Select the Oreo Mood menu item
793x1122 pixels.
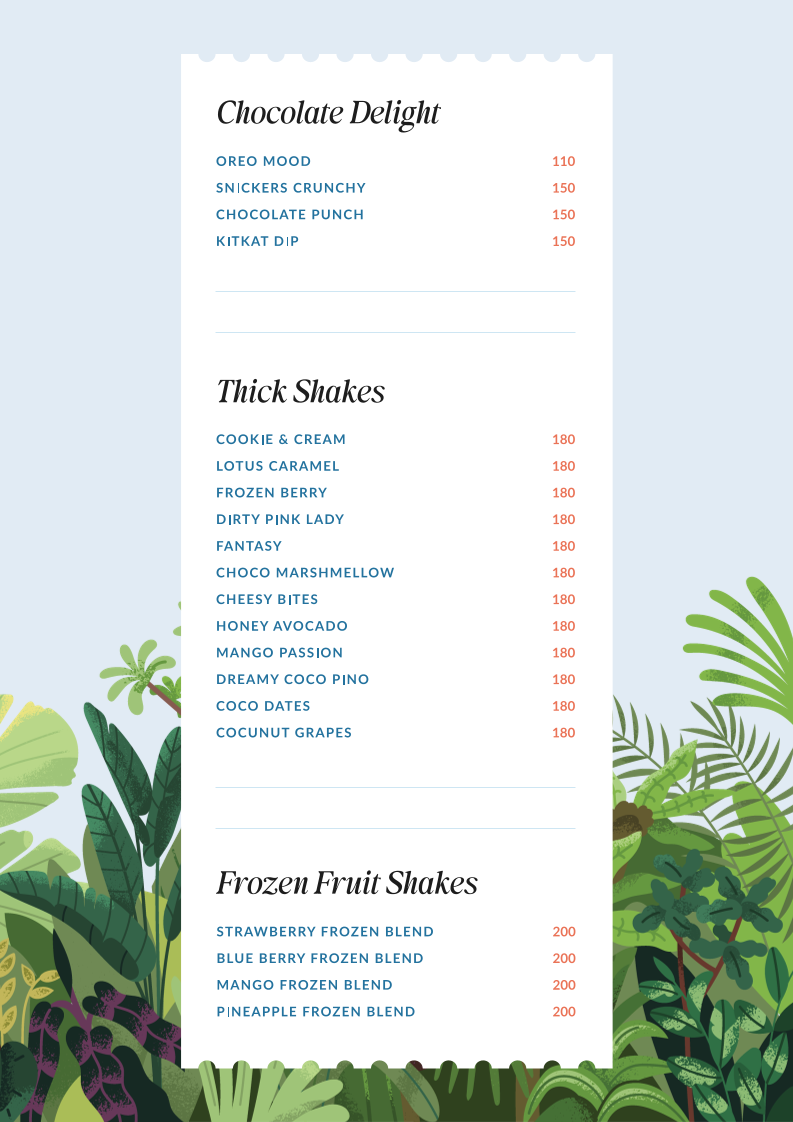(263, 161)
